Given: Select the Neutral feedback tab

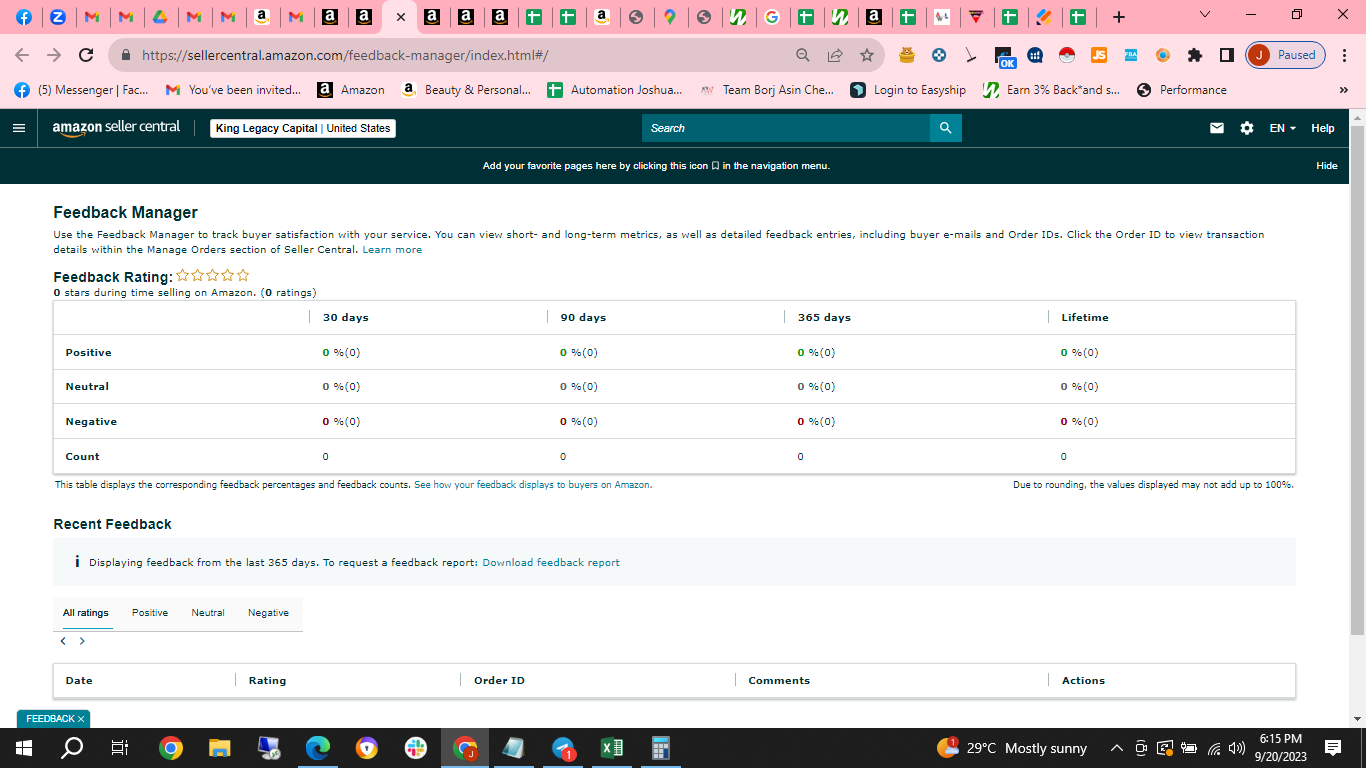Looking at the screenshot, I should coord(208,613).
